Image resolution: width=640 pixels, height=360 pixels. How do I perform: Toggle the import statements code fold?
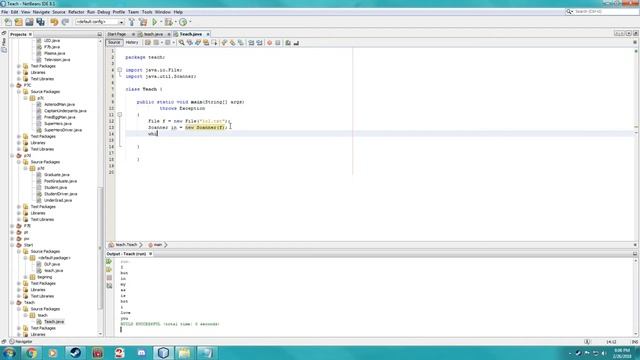point(120,70)
